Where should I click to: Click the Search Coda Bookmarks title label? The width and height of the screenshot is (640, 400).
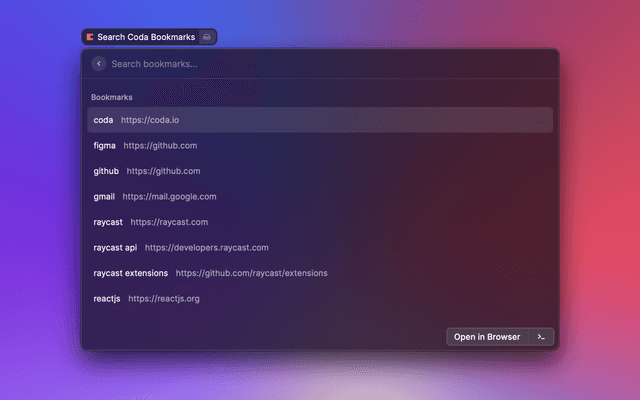click(146, 37)
